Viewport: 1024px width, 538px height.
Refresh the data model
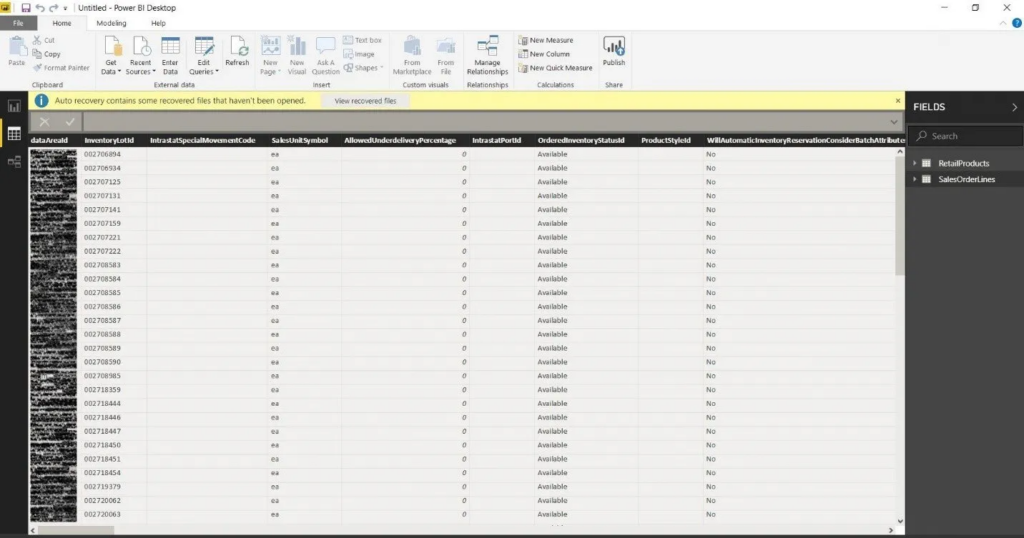237,52
